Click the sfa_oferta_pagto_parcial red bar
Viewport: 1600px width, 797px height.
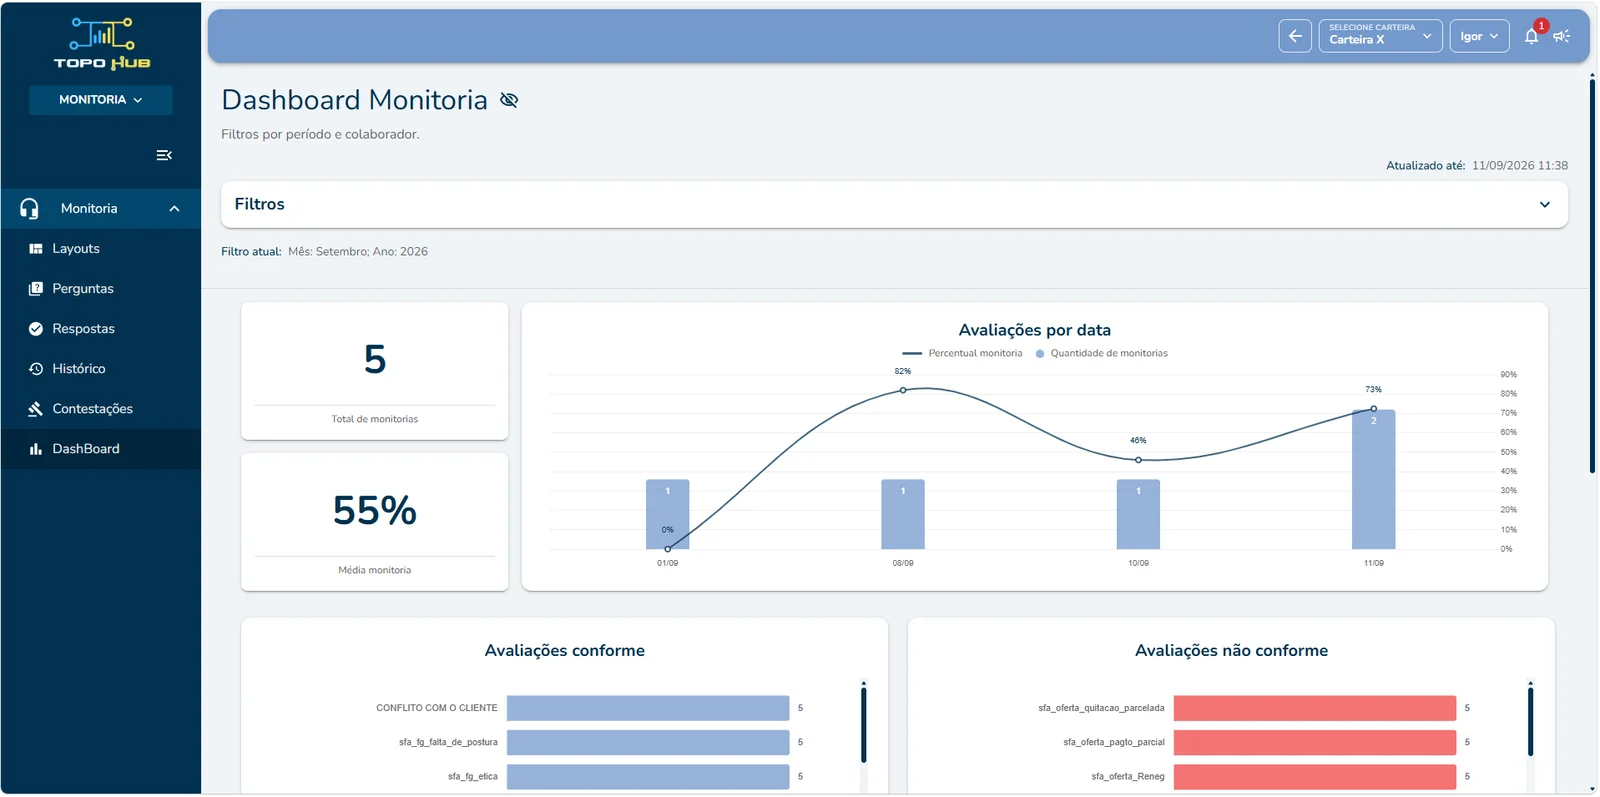click(1315, 742)
